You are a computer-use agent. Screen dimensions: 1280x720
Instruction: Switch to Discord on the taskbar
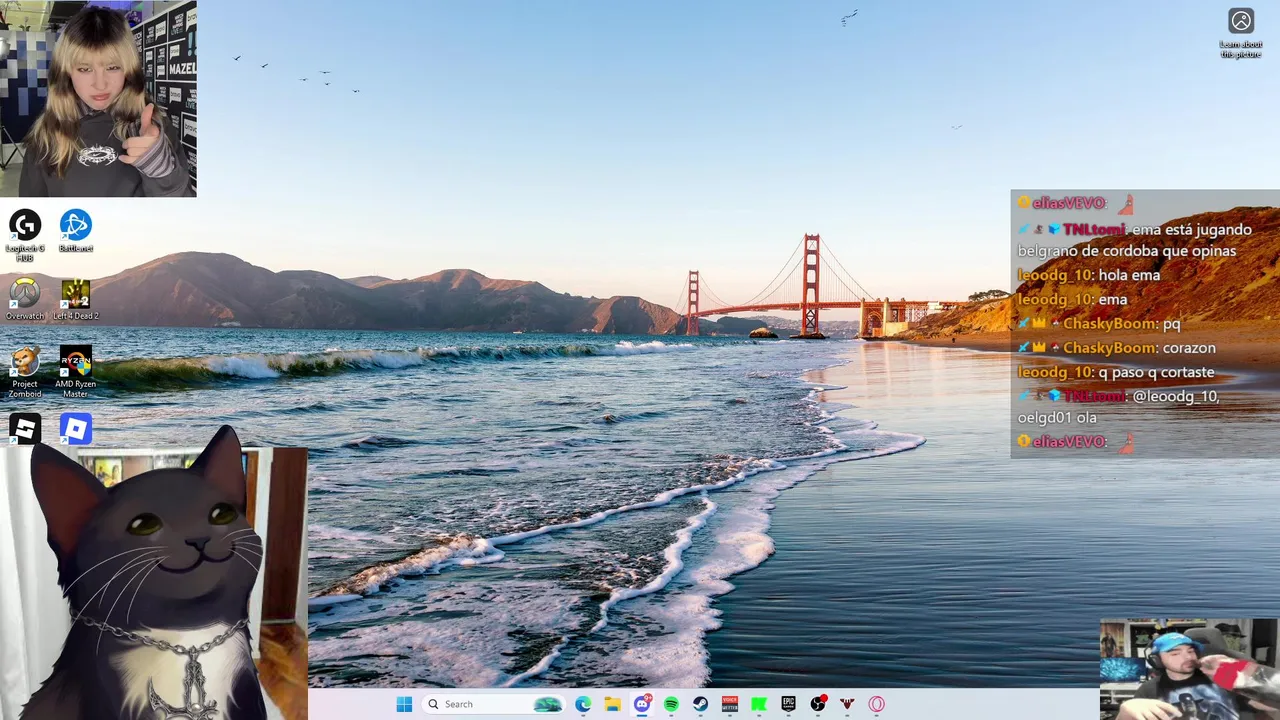click(x=642, y=704)
